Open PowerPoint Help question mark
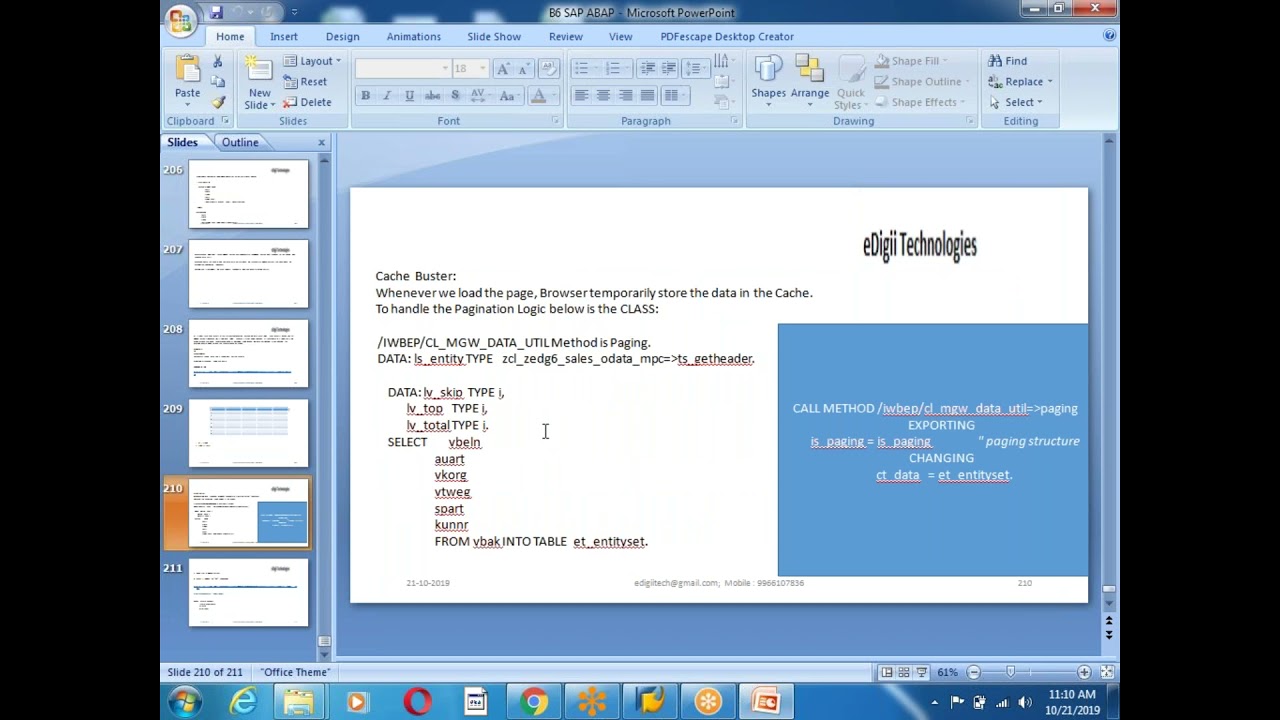Image resolution: width=1280 pixels, height=720 pixels. click(1109, 36)
